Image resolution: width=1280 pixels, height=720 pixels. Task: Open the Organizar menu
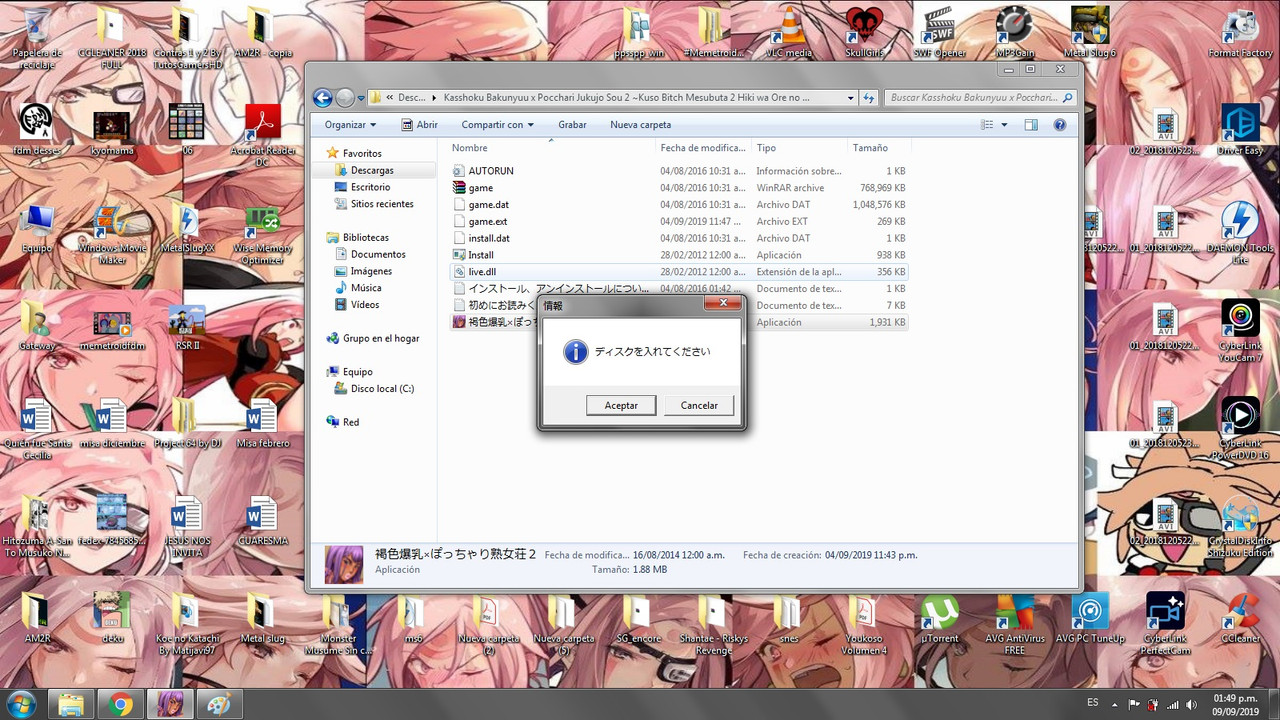coord(350,125)
